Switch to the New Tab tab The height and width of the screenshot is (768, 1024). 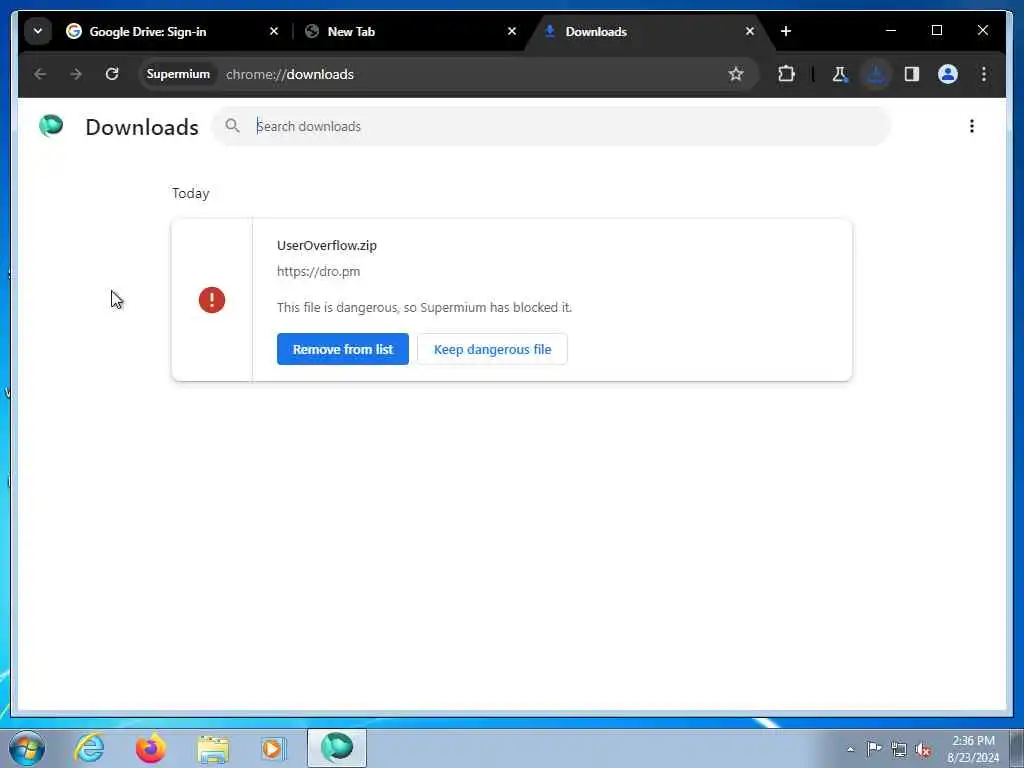point(409,31)
